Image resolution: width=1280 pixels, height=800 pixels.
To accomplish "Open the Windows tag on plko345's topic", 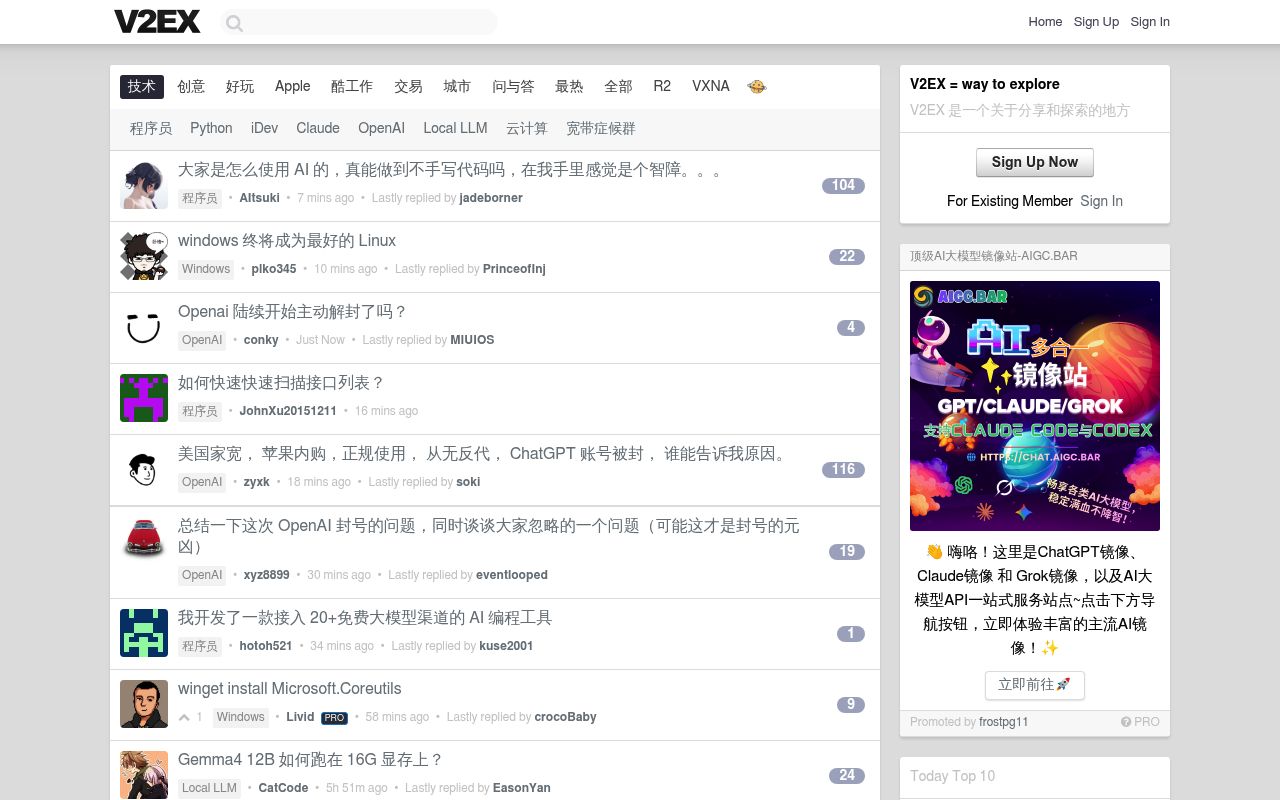I will [x=206, y=269].
